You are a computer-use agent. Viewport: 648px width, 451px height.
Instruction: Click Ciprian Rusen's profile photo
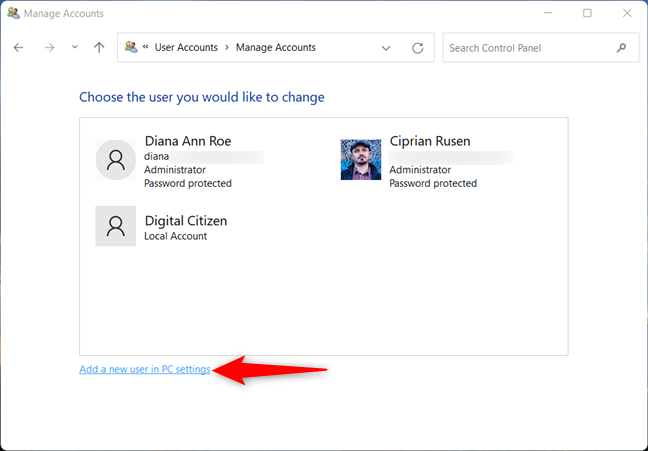click(360, 159)
